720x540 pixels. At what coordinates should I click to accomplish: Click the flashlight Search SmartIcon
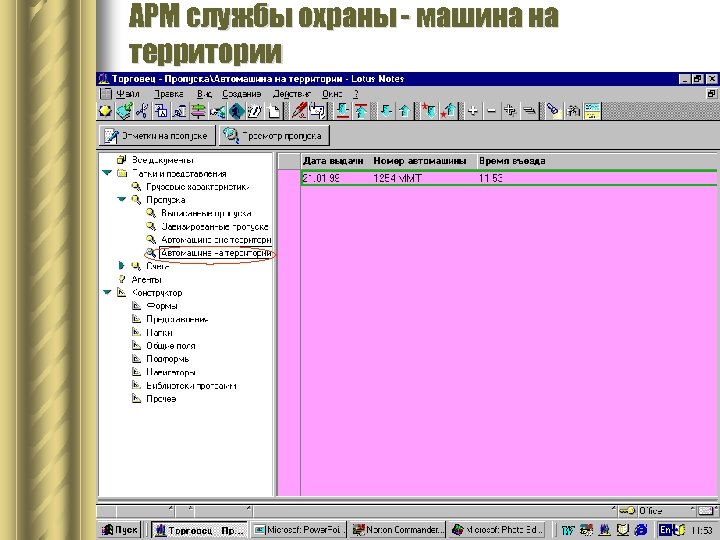coord(554,111)
